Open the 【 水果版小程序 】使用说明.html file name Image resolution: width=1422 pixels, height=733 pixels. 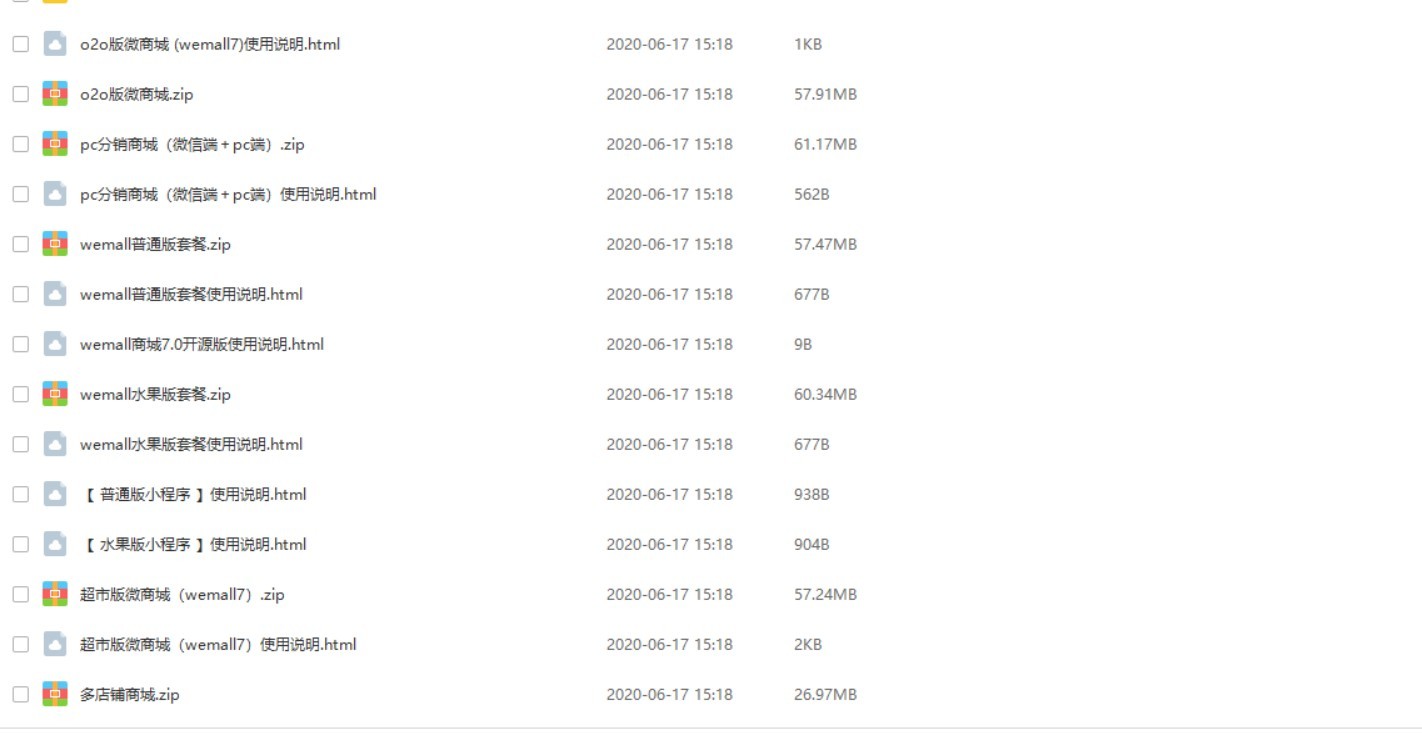(x=193, y=544)
